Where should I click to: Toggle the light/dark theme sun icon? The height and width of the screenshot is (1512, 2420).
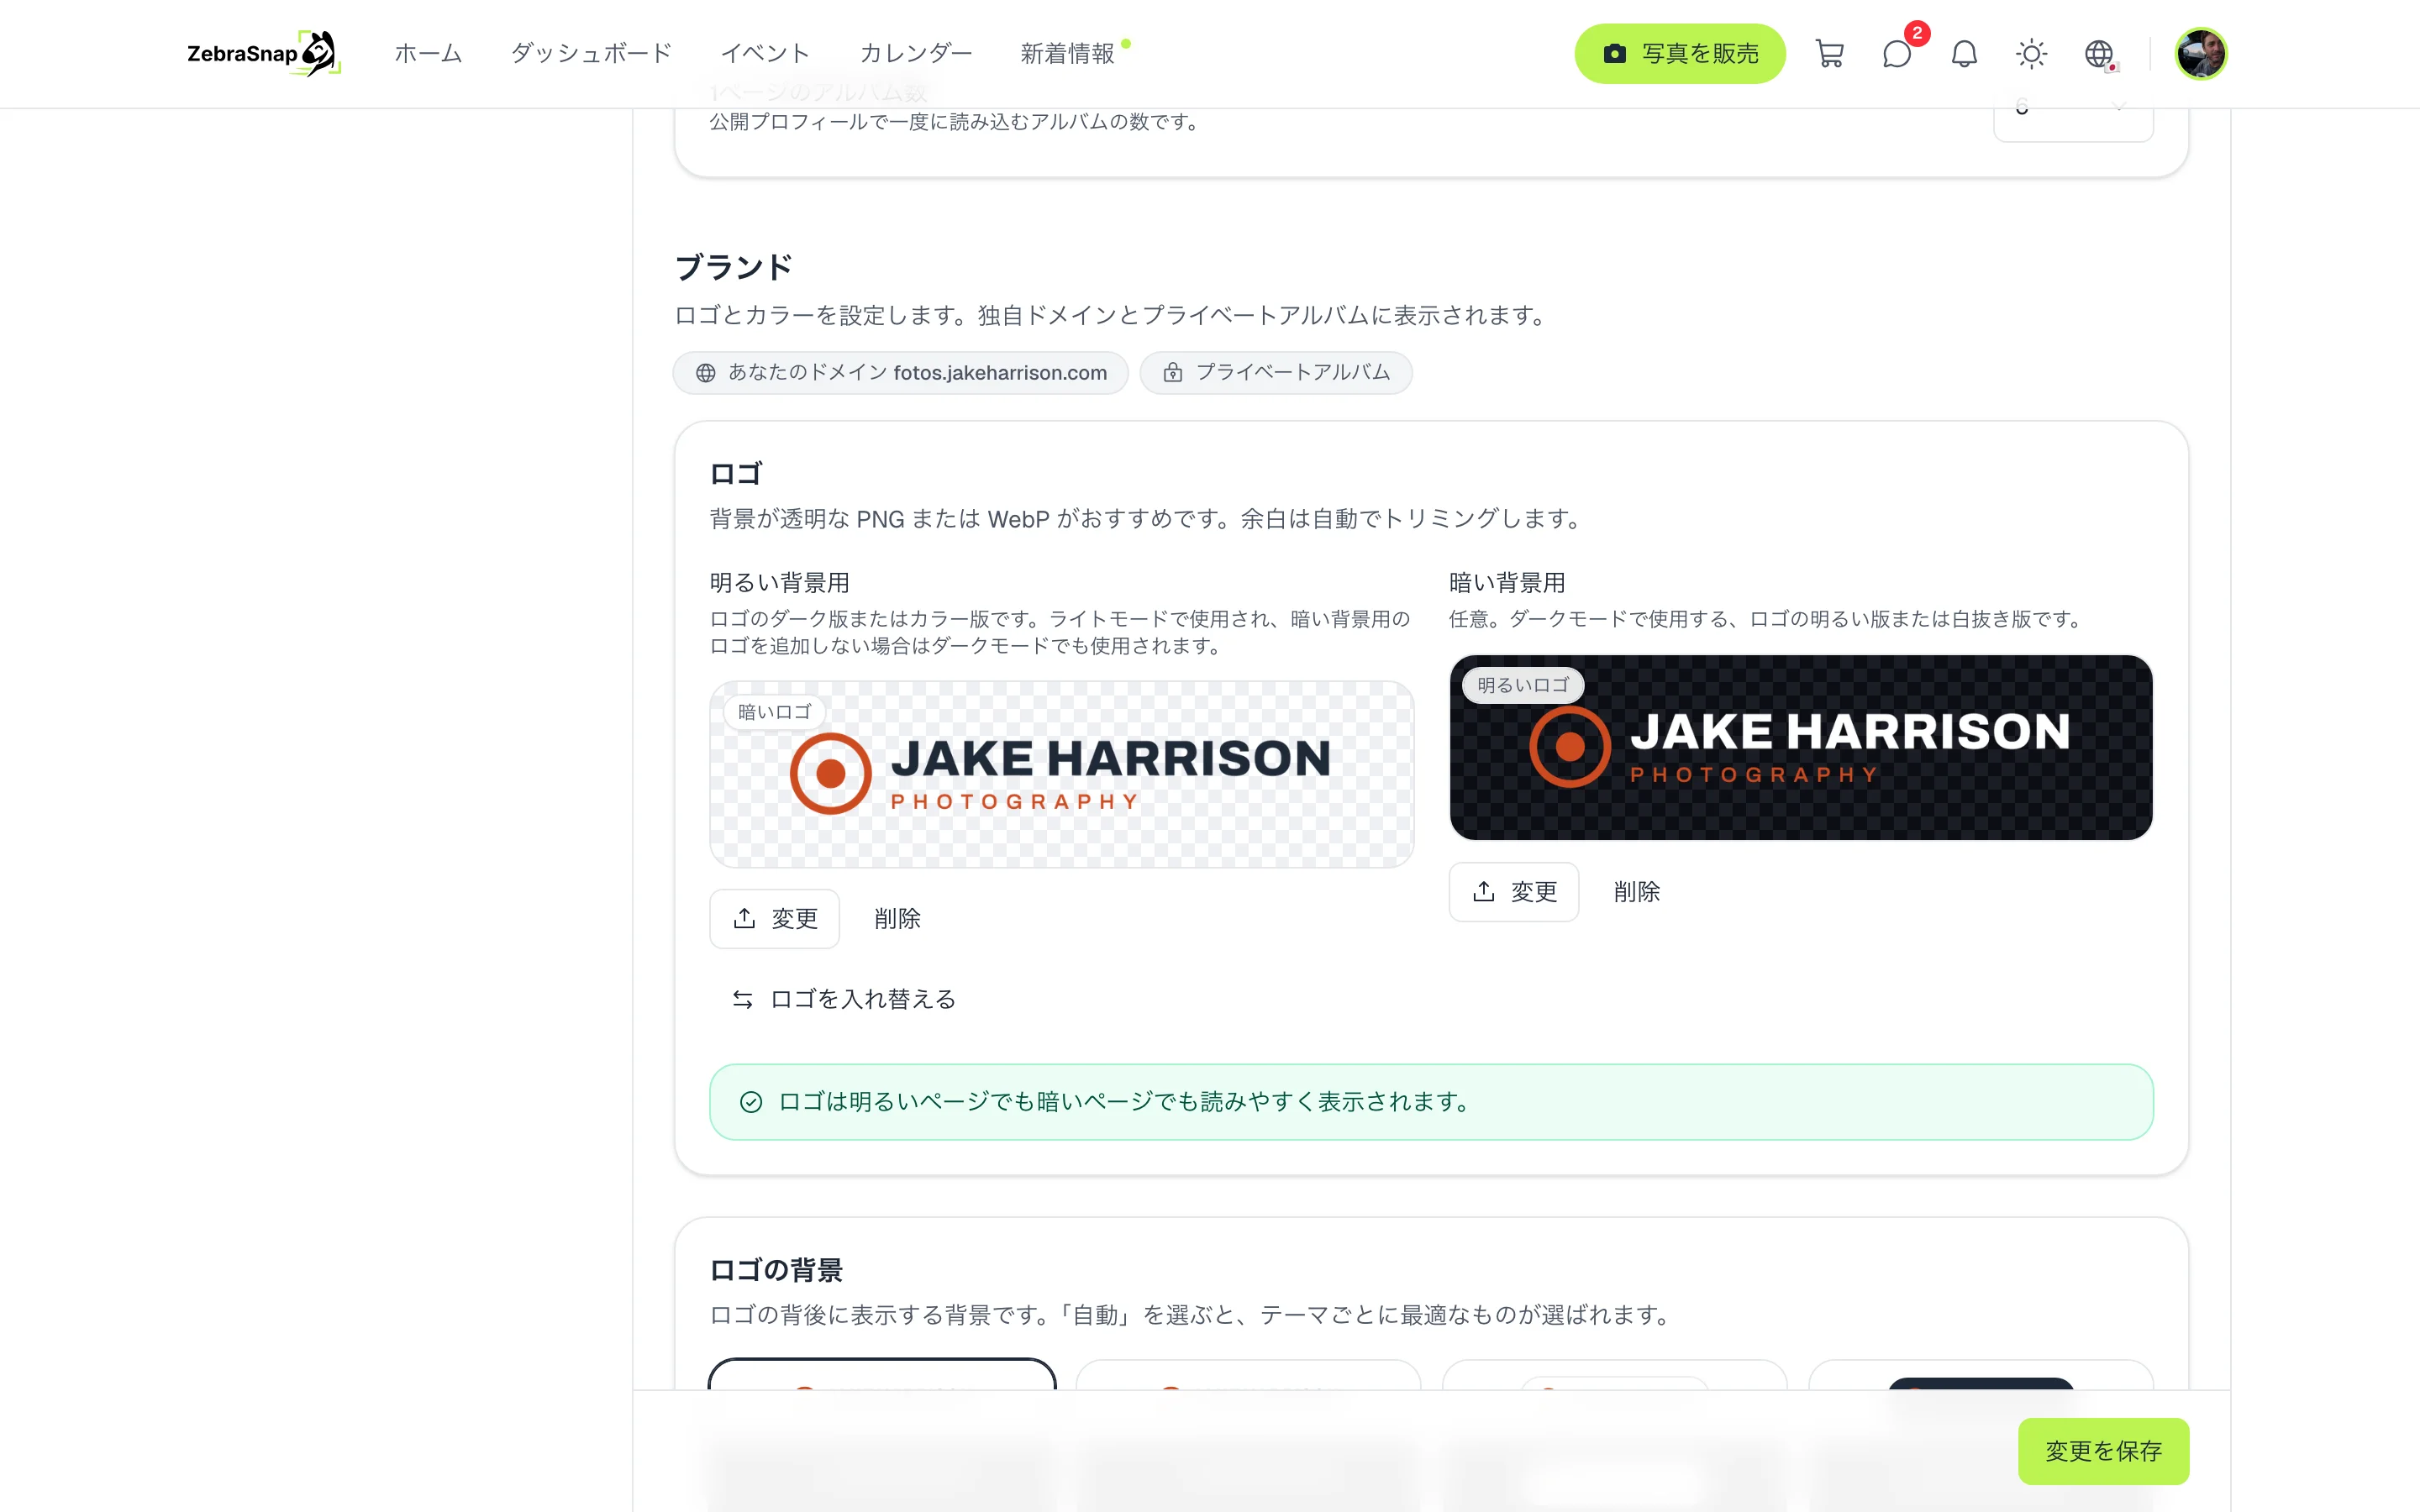tap(2031, 53)
